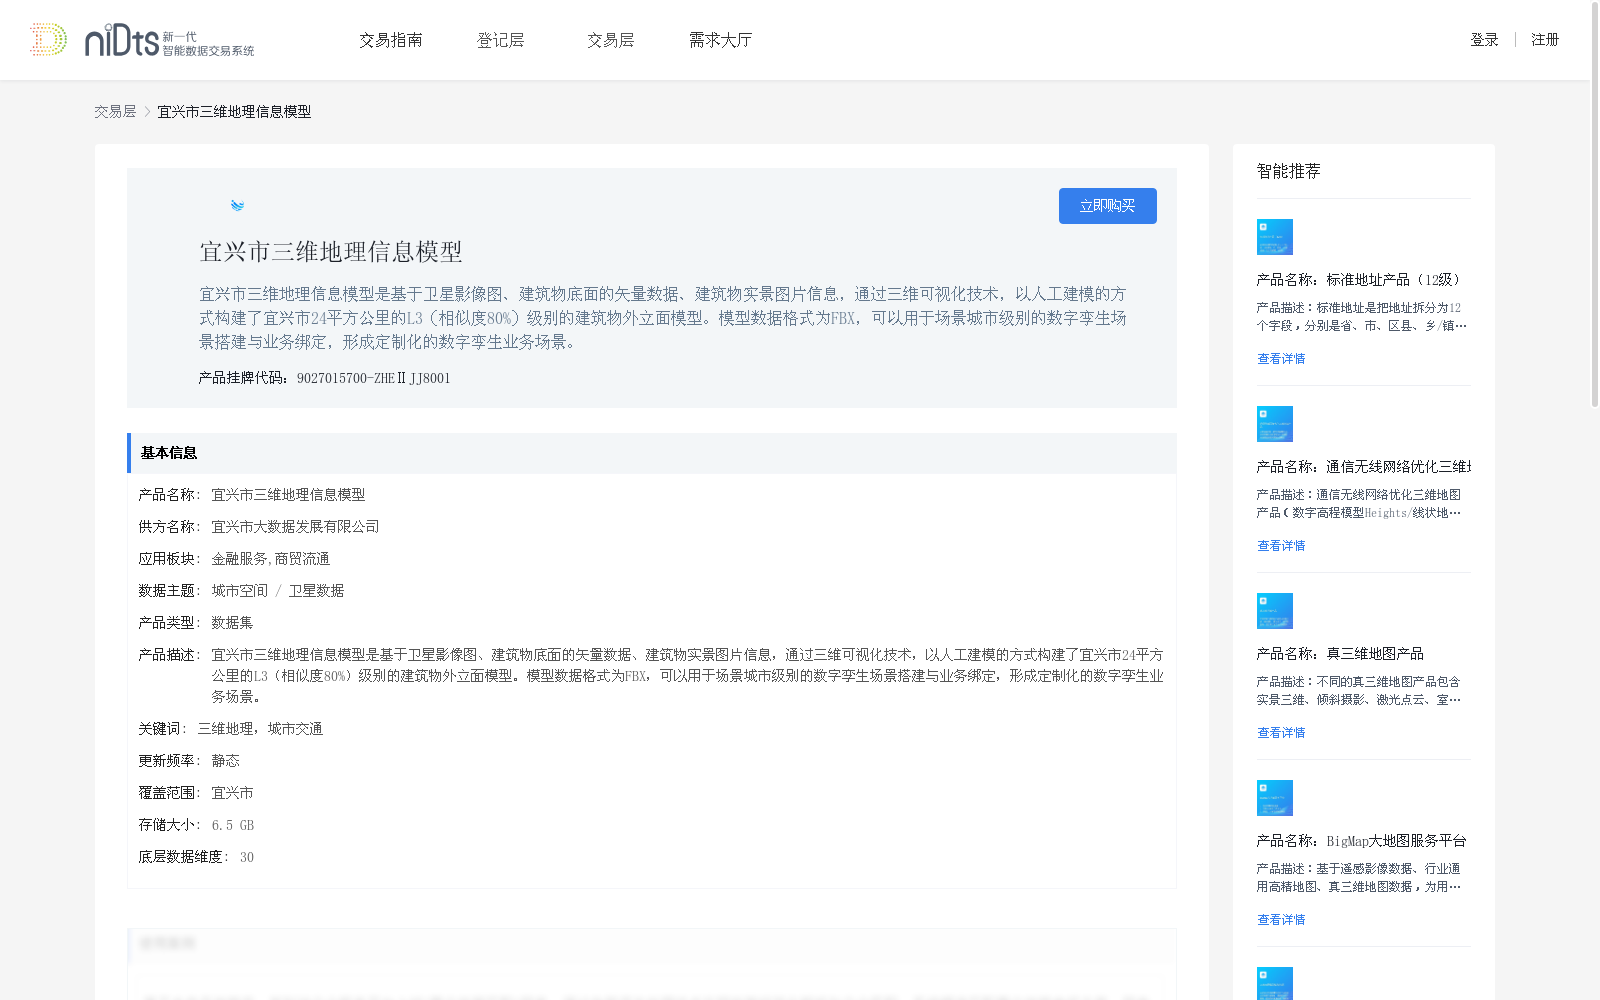The height and width of the screenshot is (1000, 1600).
Task: Click 交易层 in the breadcrumb
Action: coord(115,112)
